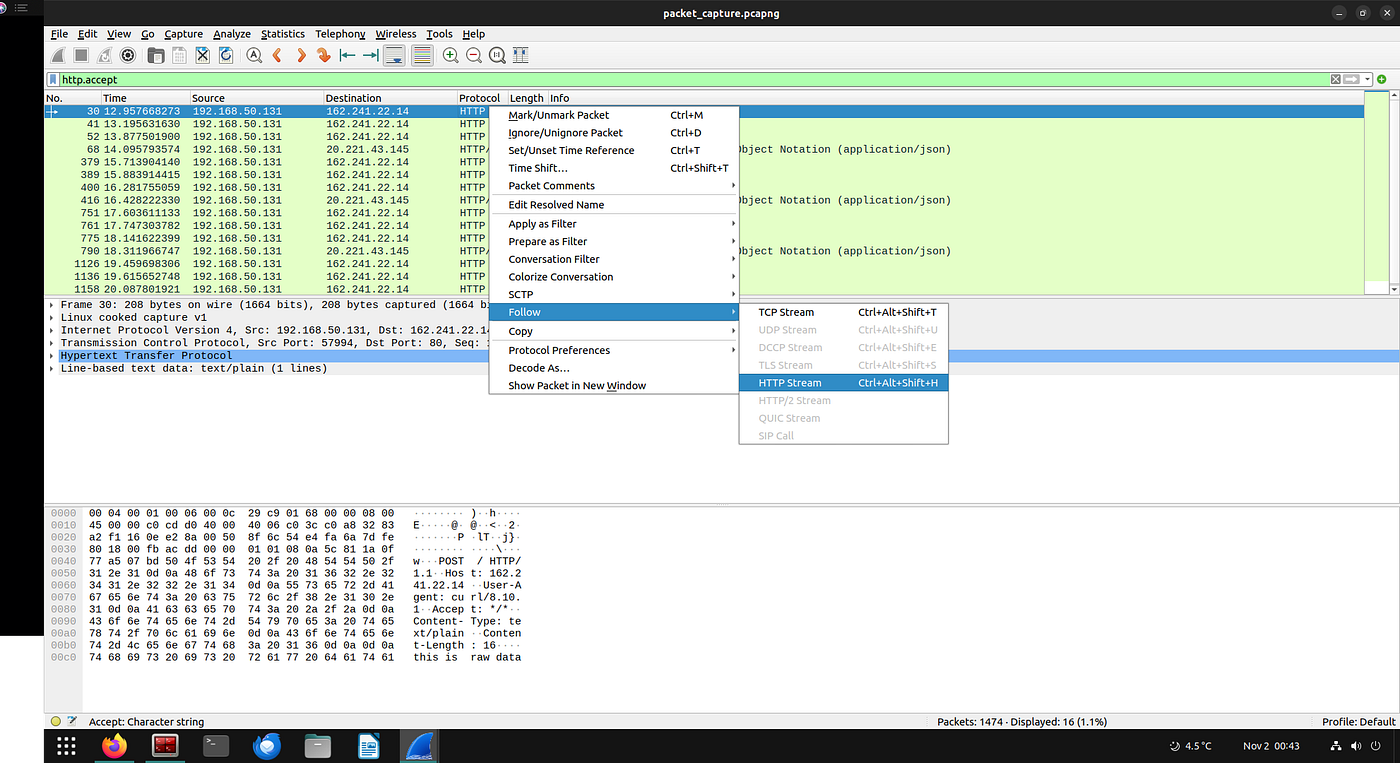The image size is (1400, 763).
Task: Select Decode As... in the context menu
Action: click(613, 368)
